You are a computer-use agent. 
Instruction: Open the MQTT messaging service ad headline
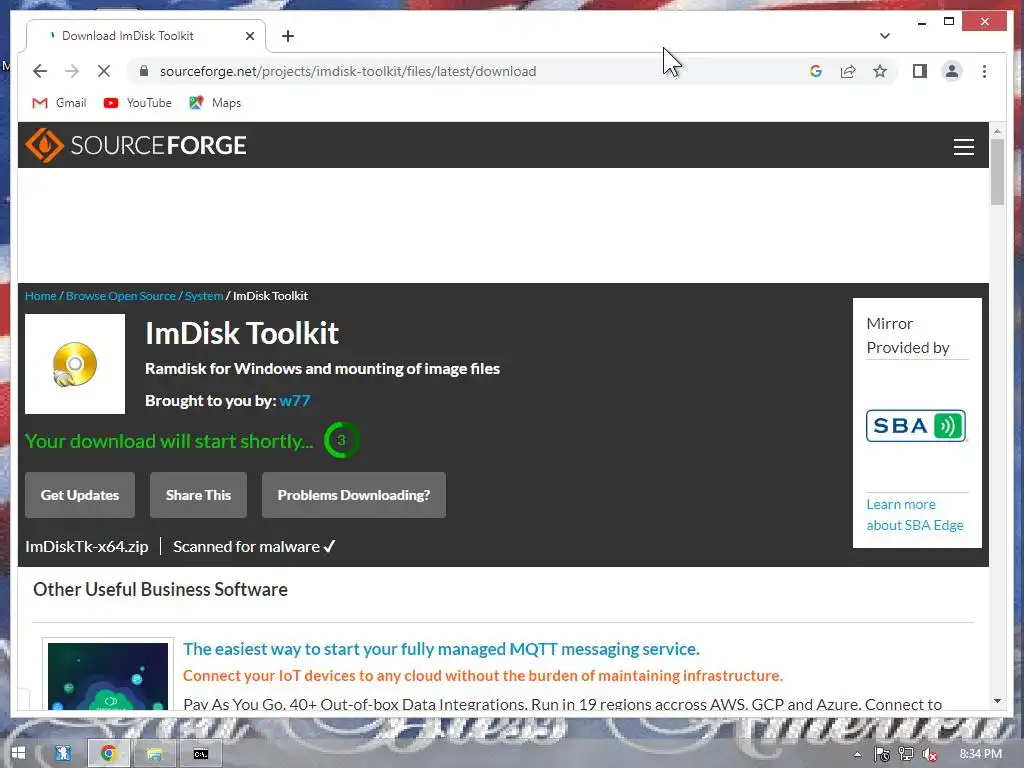coord(441,649)
